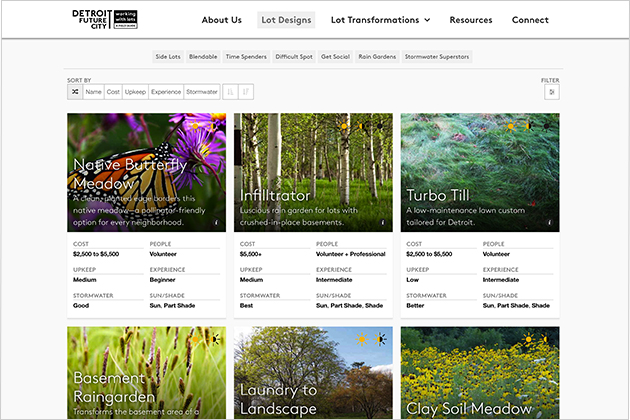
Task: Go to the Connect page
Action: (530, 20)
